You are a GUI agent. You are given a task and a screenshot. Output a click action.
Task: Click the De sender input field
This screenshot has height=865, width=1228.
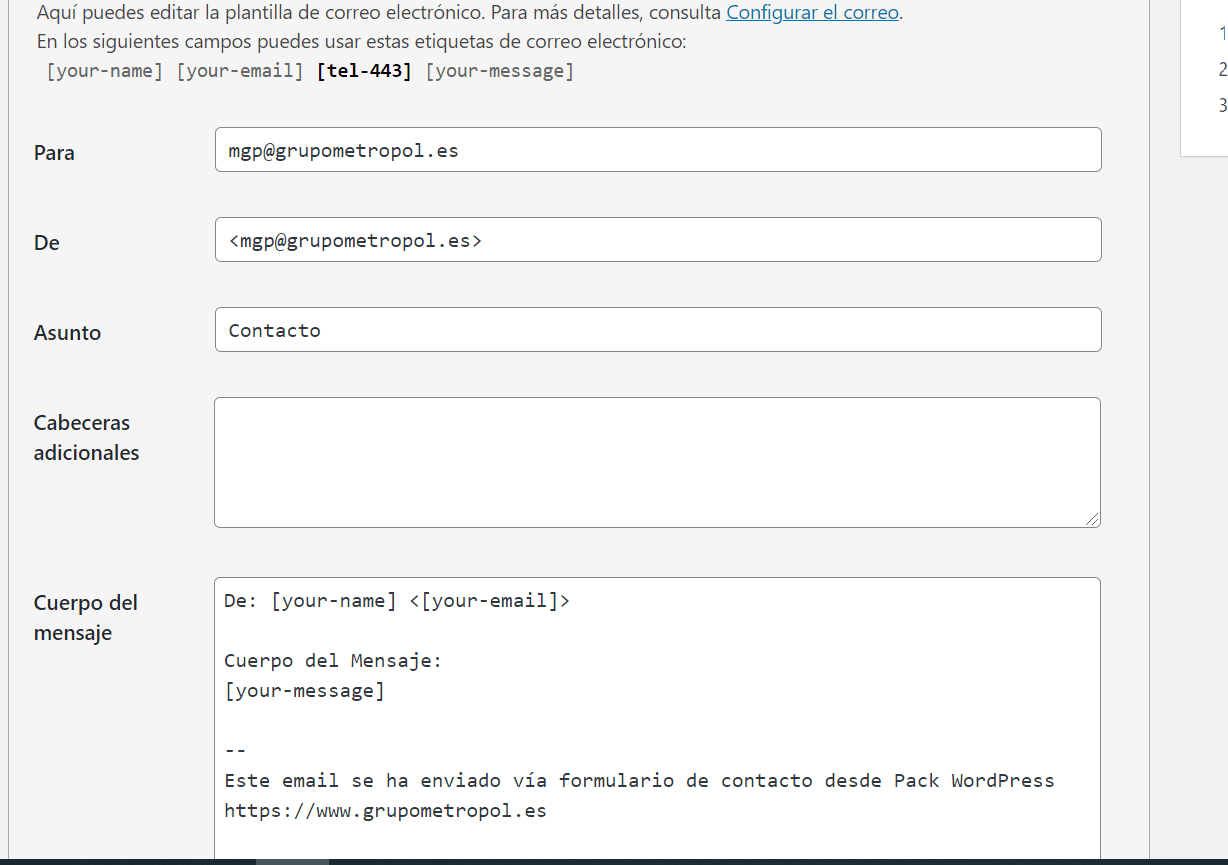coord(658,240)
